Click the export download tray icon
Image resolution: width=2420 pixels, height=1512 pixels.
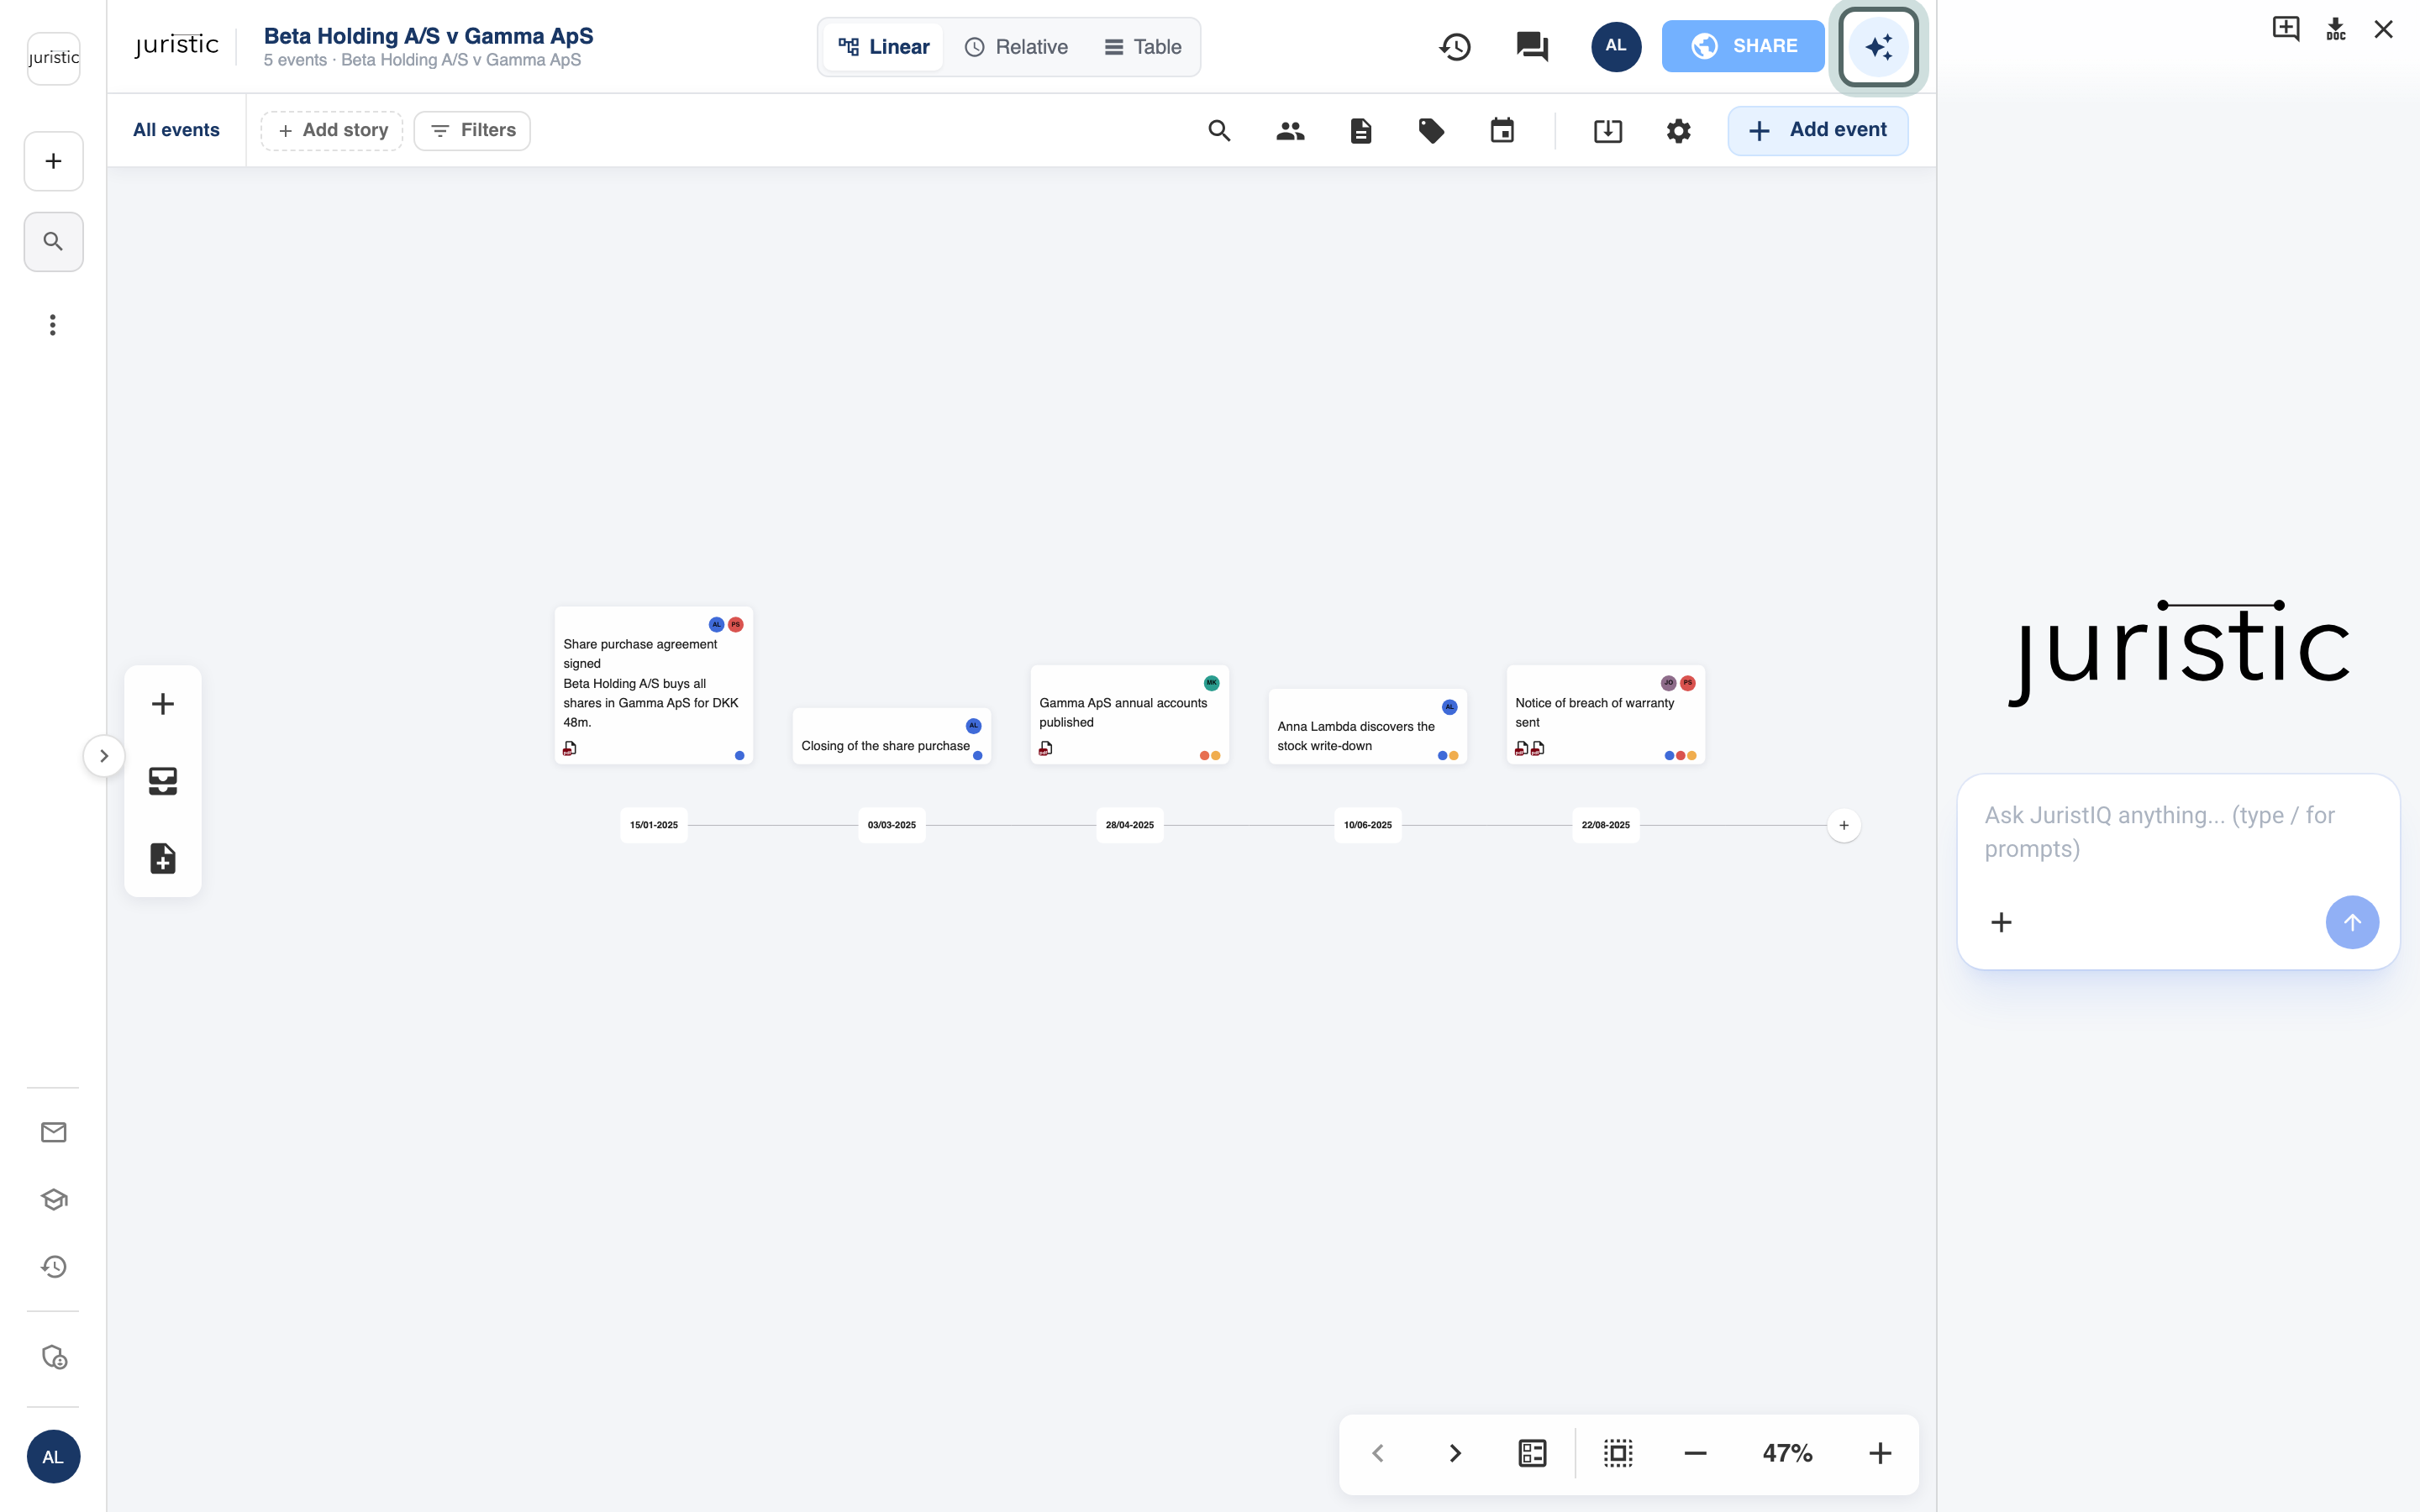click(x=1608, y=131)
